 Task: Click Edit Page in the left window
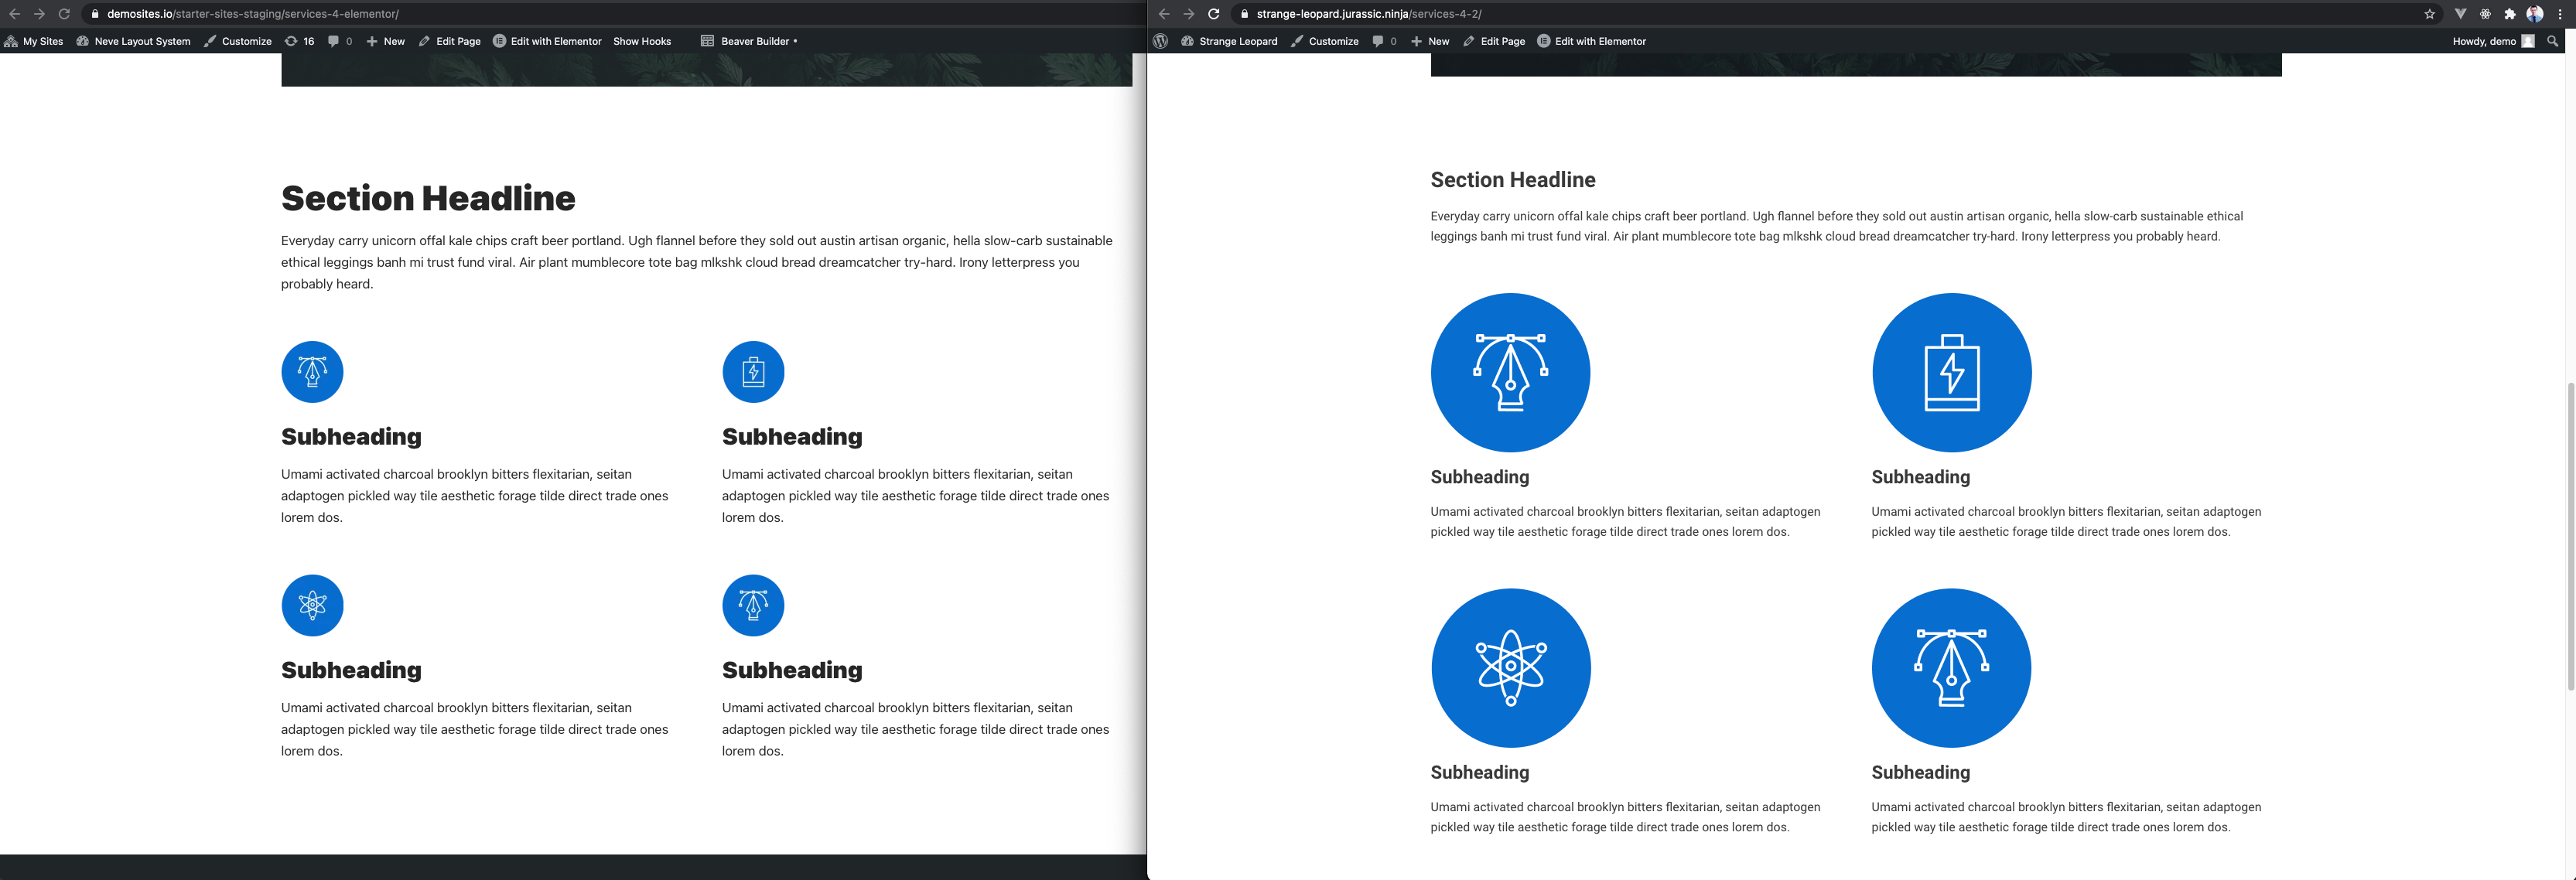point(450,41)
